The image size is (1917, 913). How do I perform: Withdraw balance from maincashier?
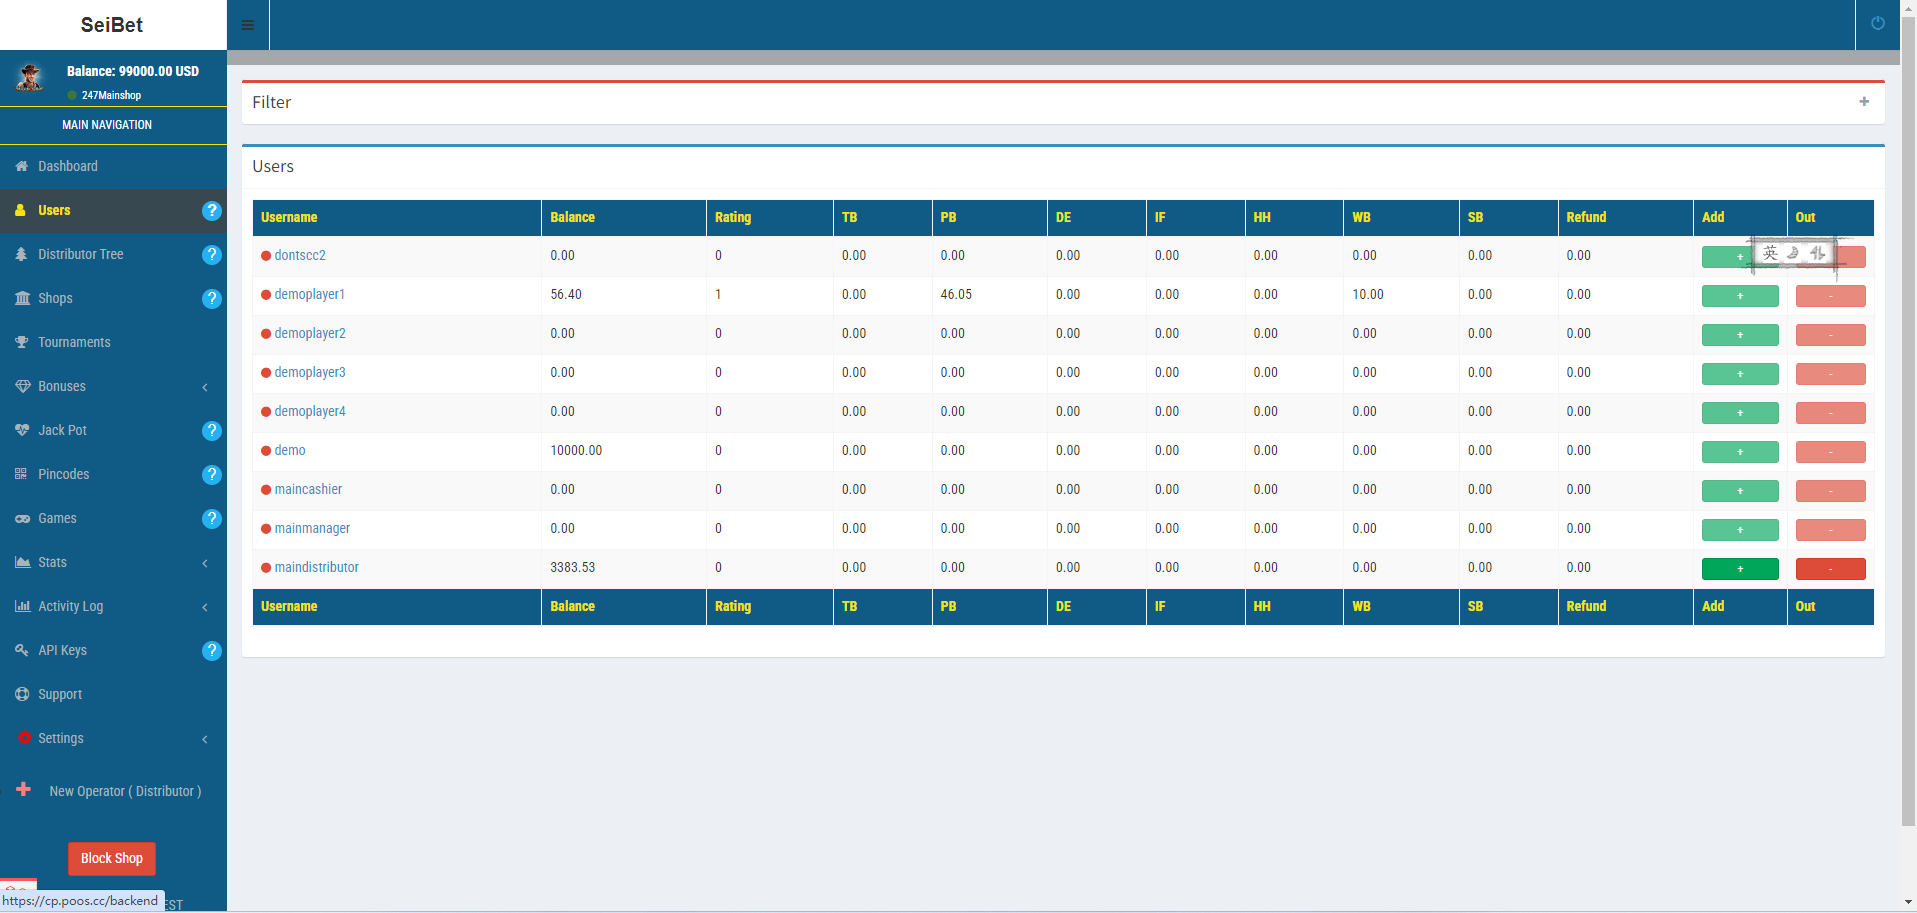point(1831,491)
